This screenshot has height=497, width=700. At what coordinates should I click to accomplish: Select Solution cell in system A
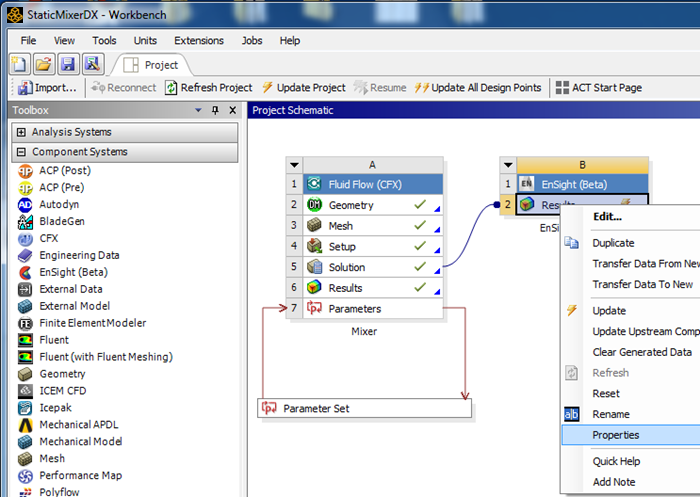(x=373, y=267)
